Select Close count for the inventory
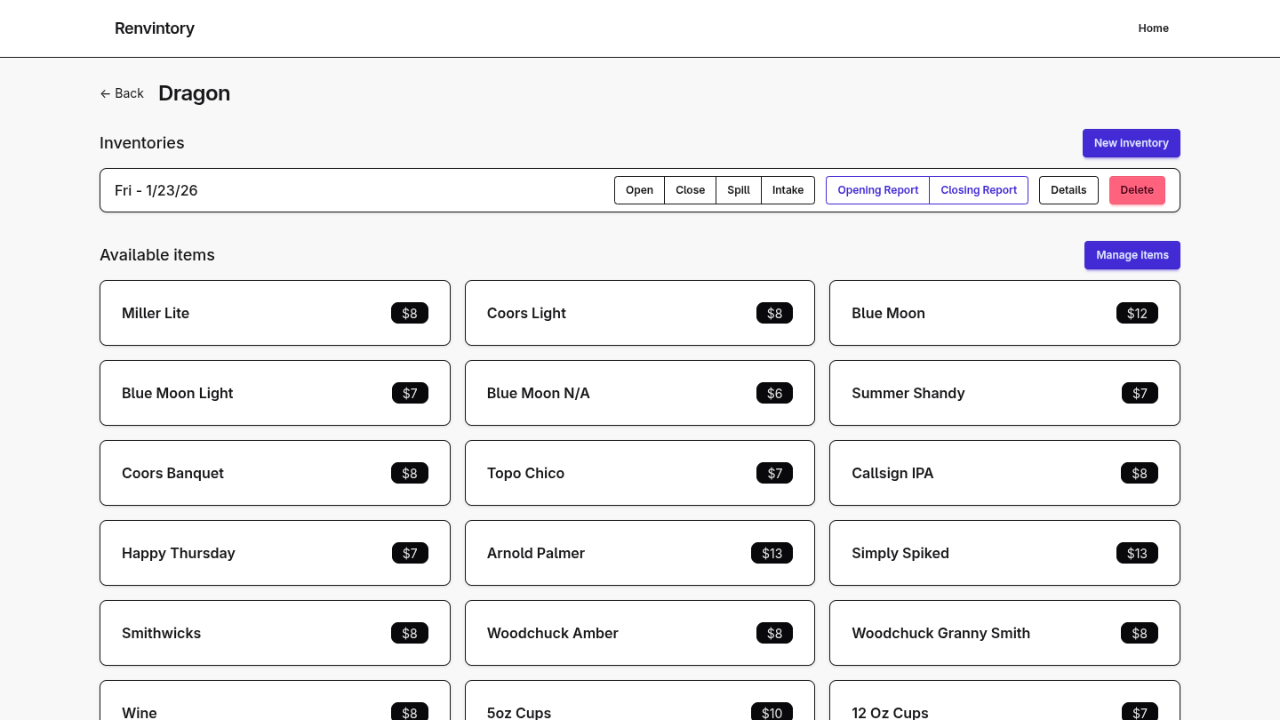Screen dimensions: 1280x720 (x=690, y=190)
